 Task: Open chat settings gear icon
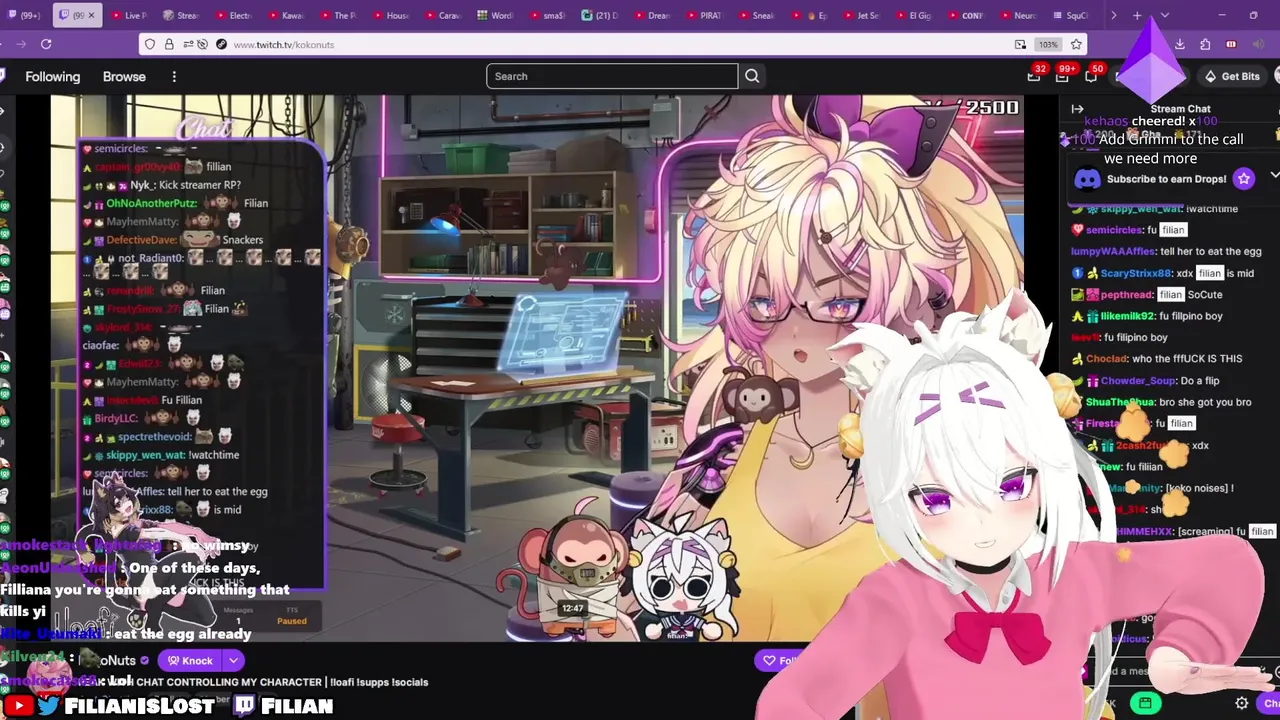(1241, 703)
